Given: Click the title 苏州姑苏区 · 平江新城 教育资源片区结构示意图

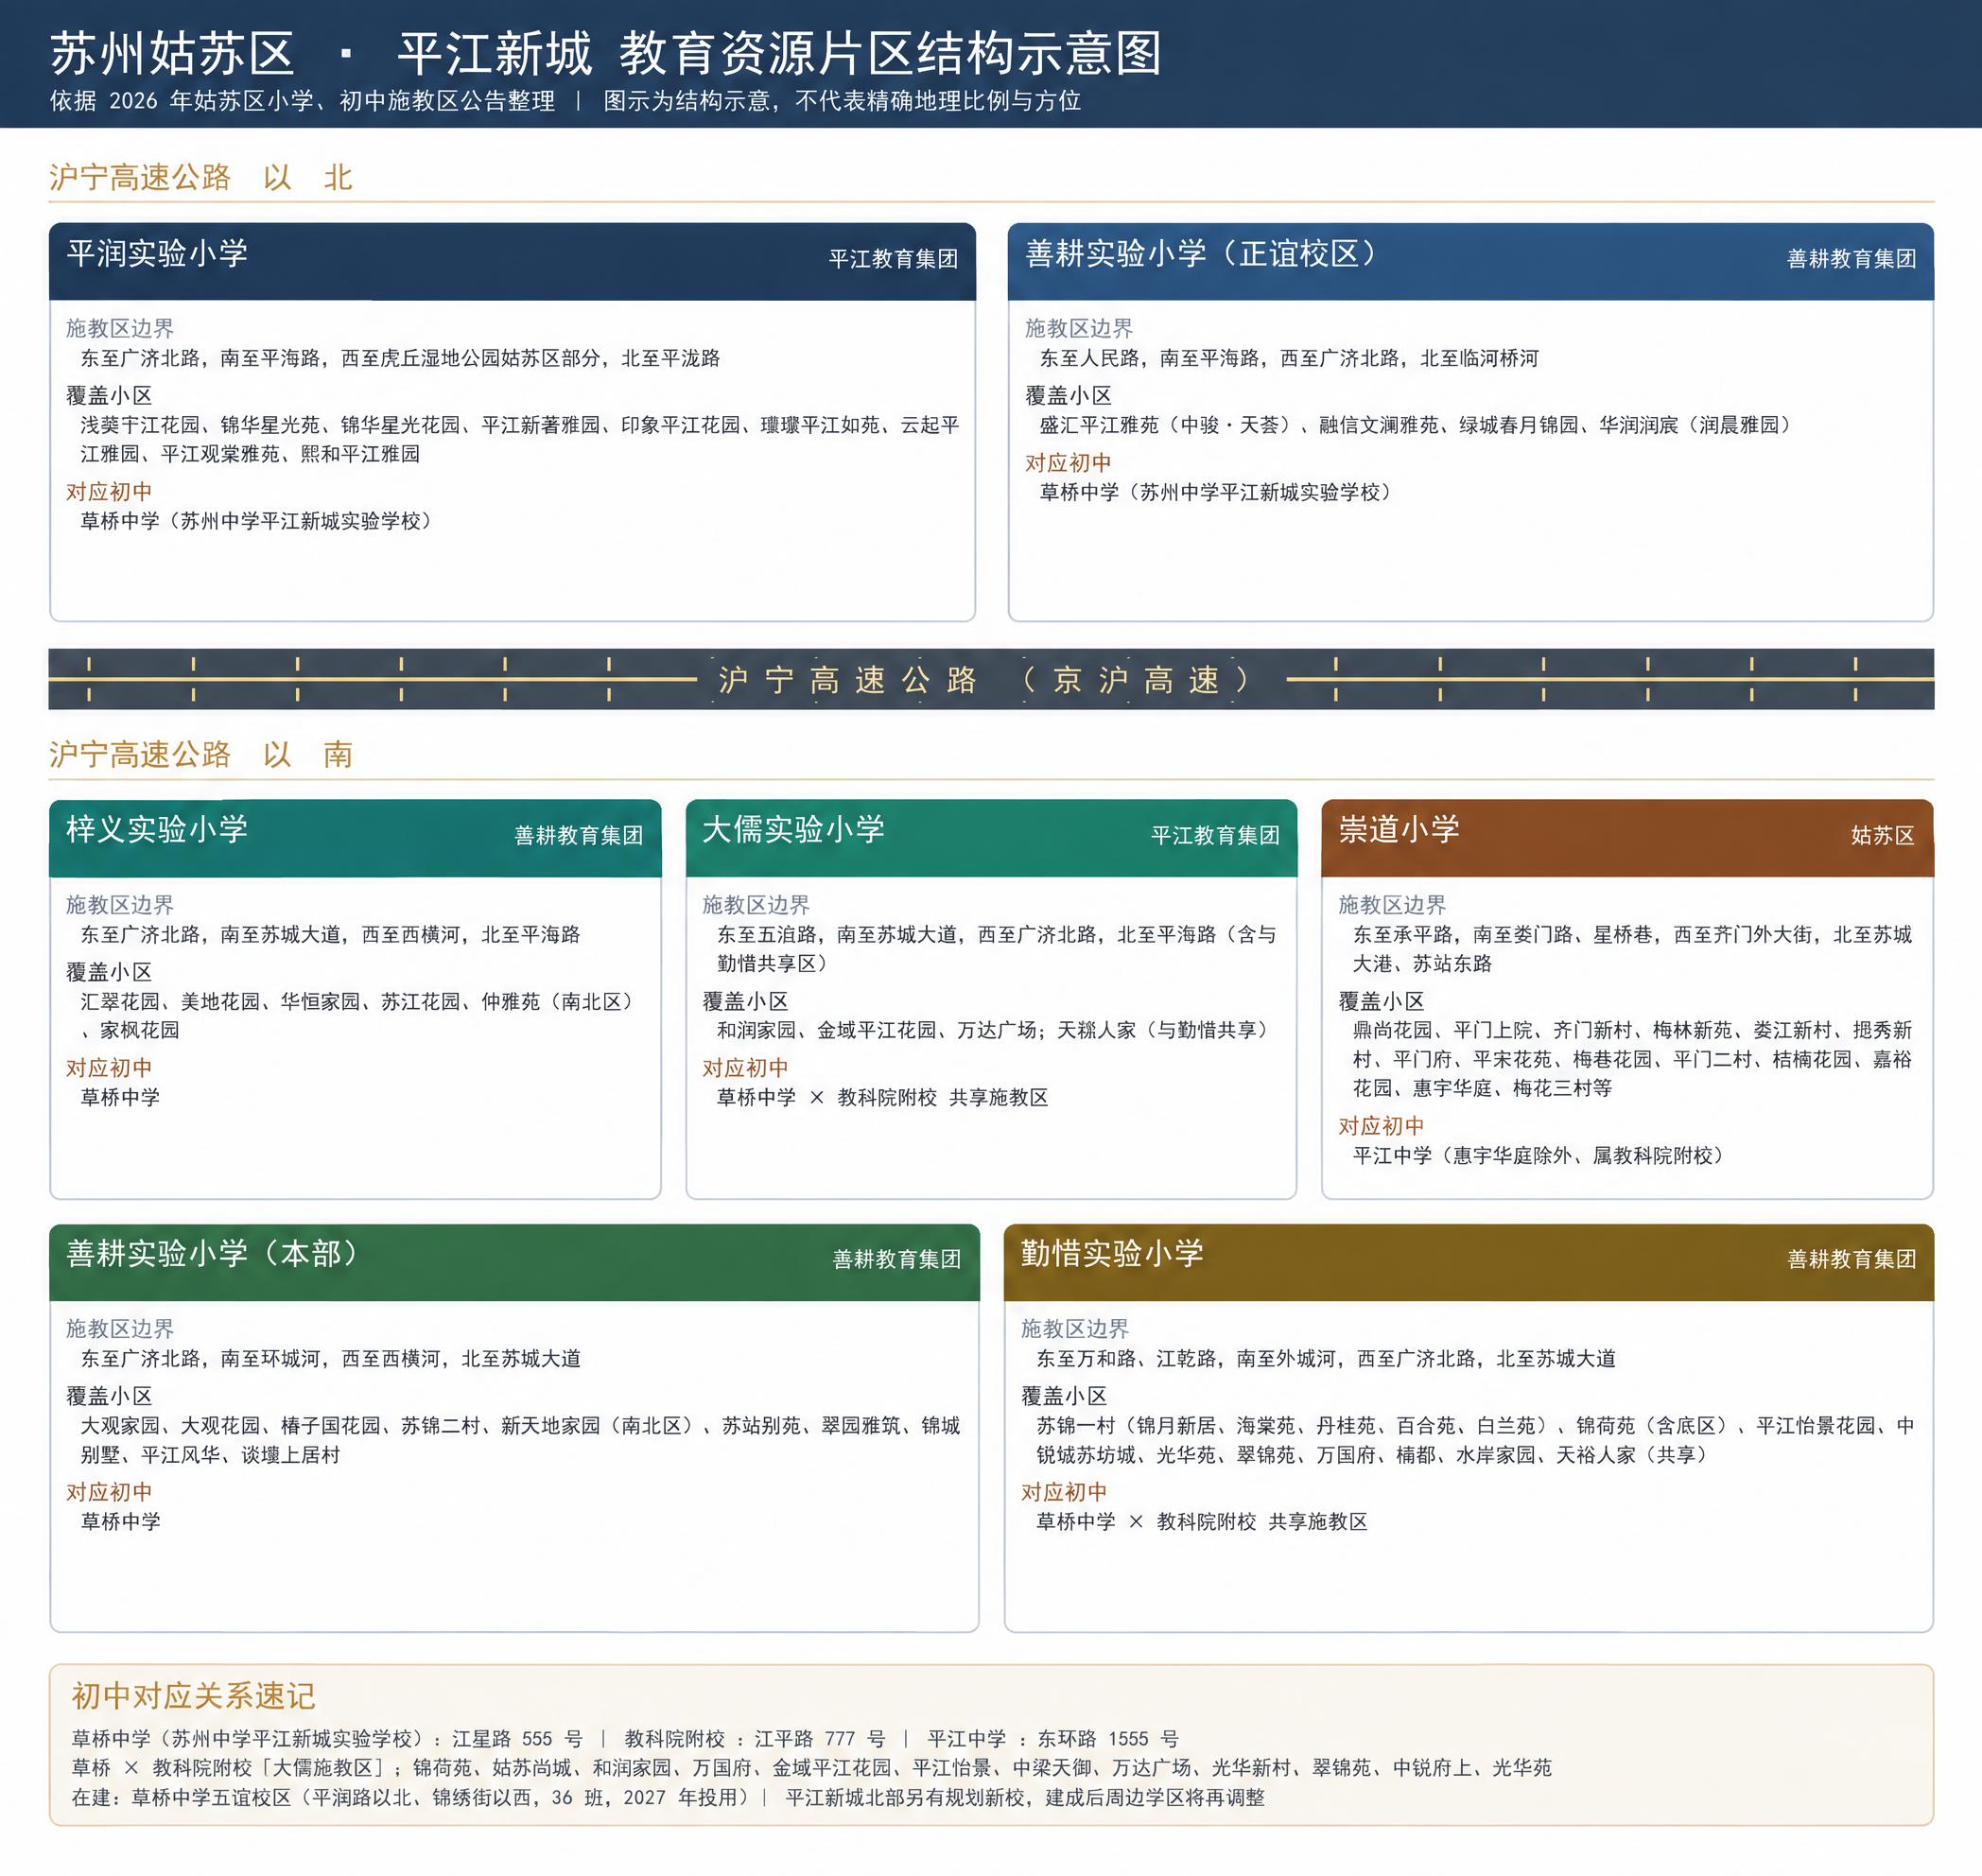Looking at the screenshot, I should tap(606, 53).
